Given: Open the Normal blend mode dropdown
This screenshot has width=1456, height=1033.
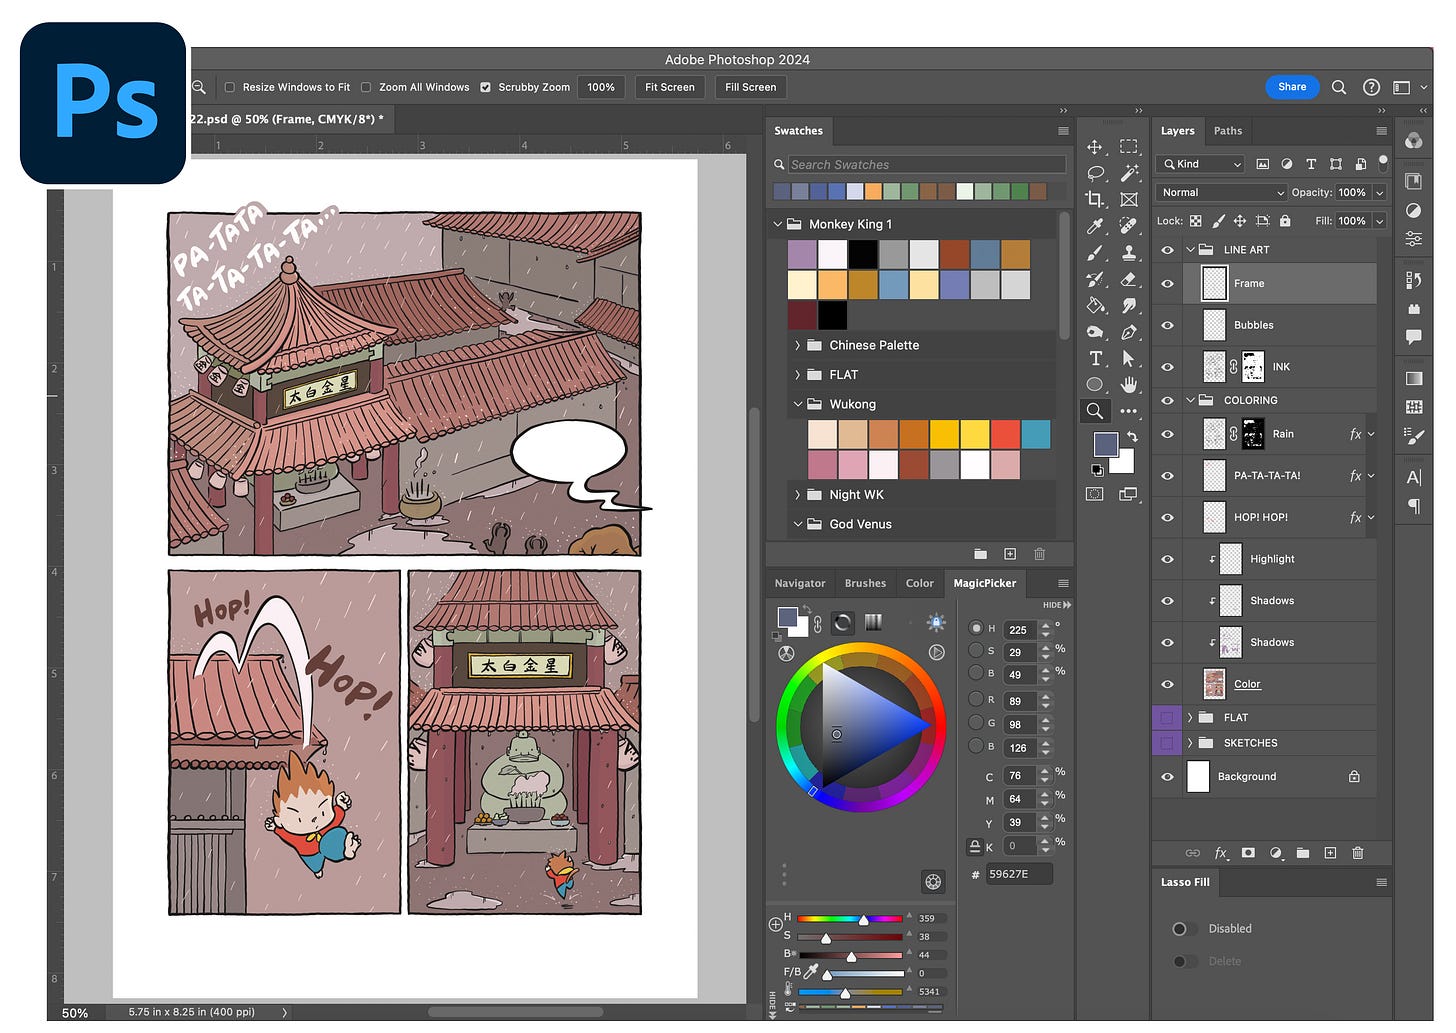Looking at the screenshot, I should click(1220, 192).
